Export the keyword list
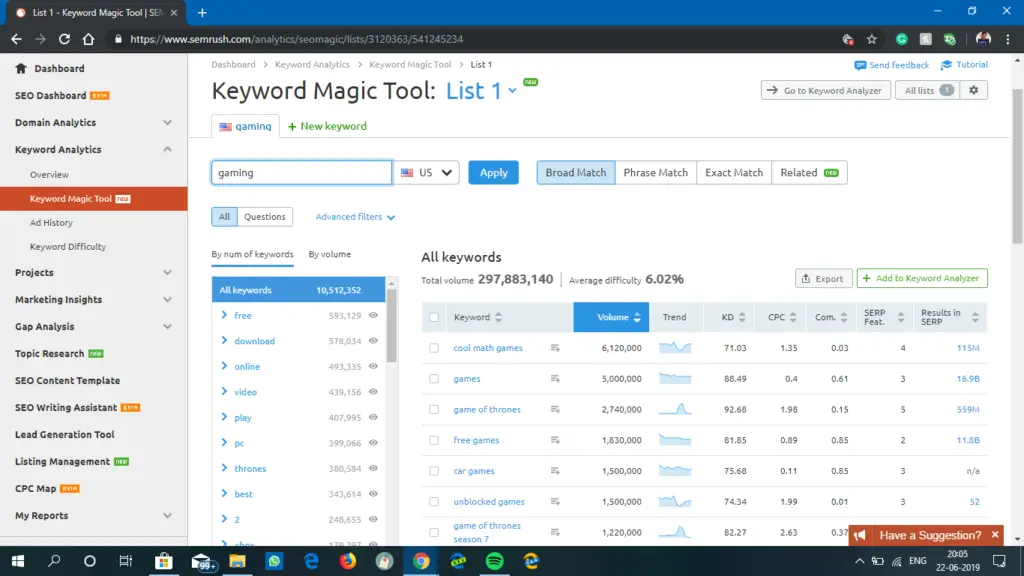 tap(824, 278)
